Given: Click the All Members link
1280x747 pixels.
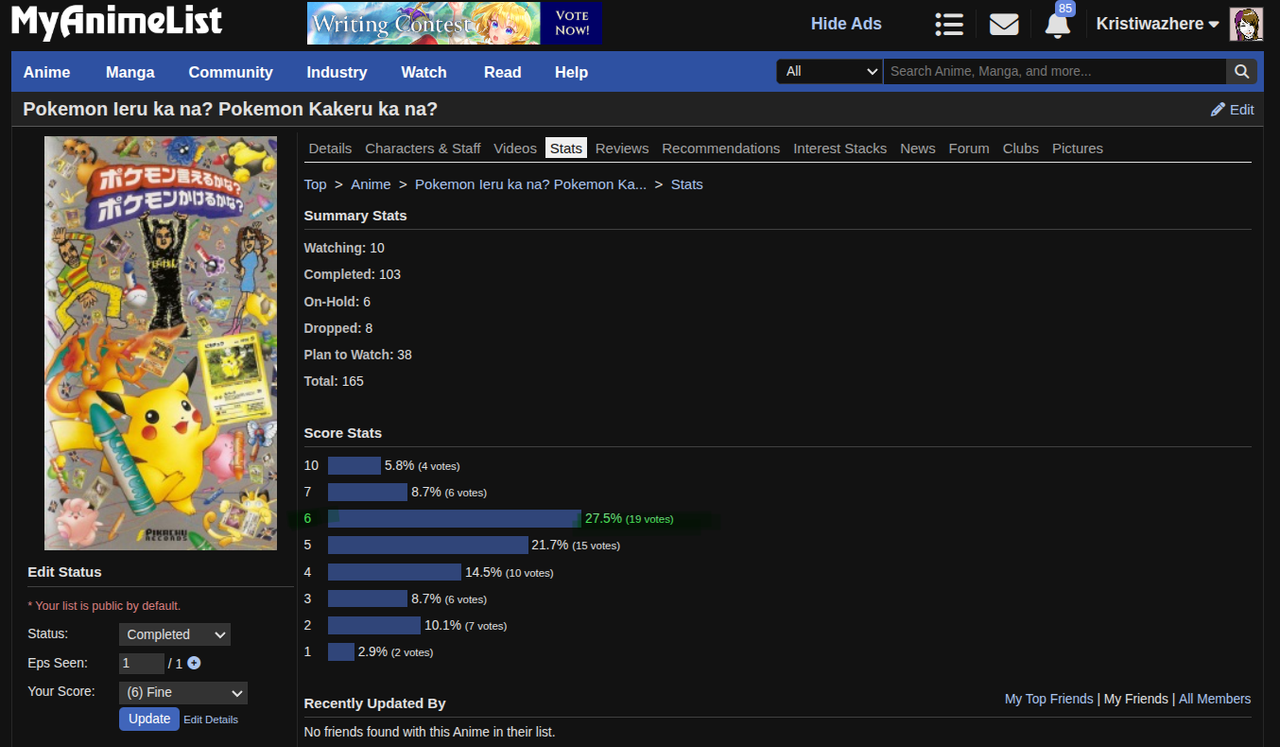Looking at the screenshot, I should 1215,699.
